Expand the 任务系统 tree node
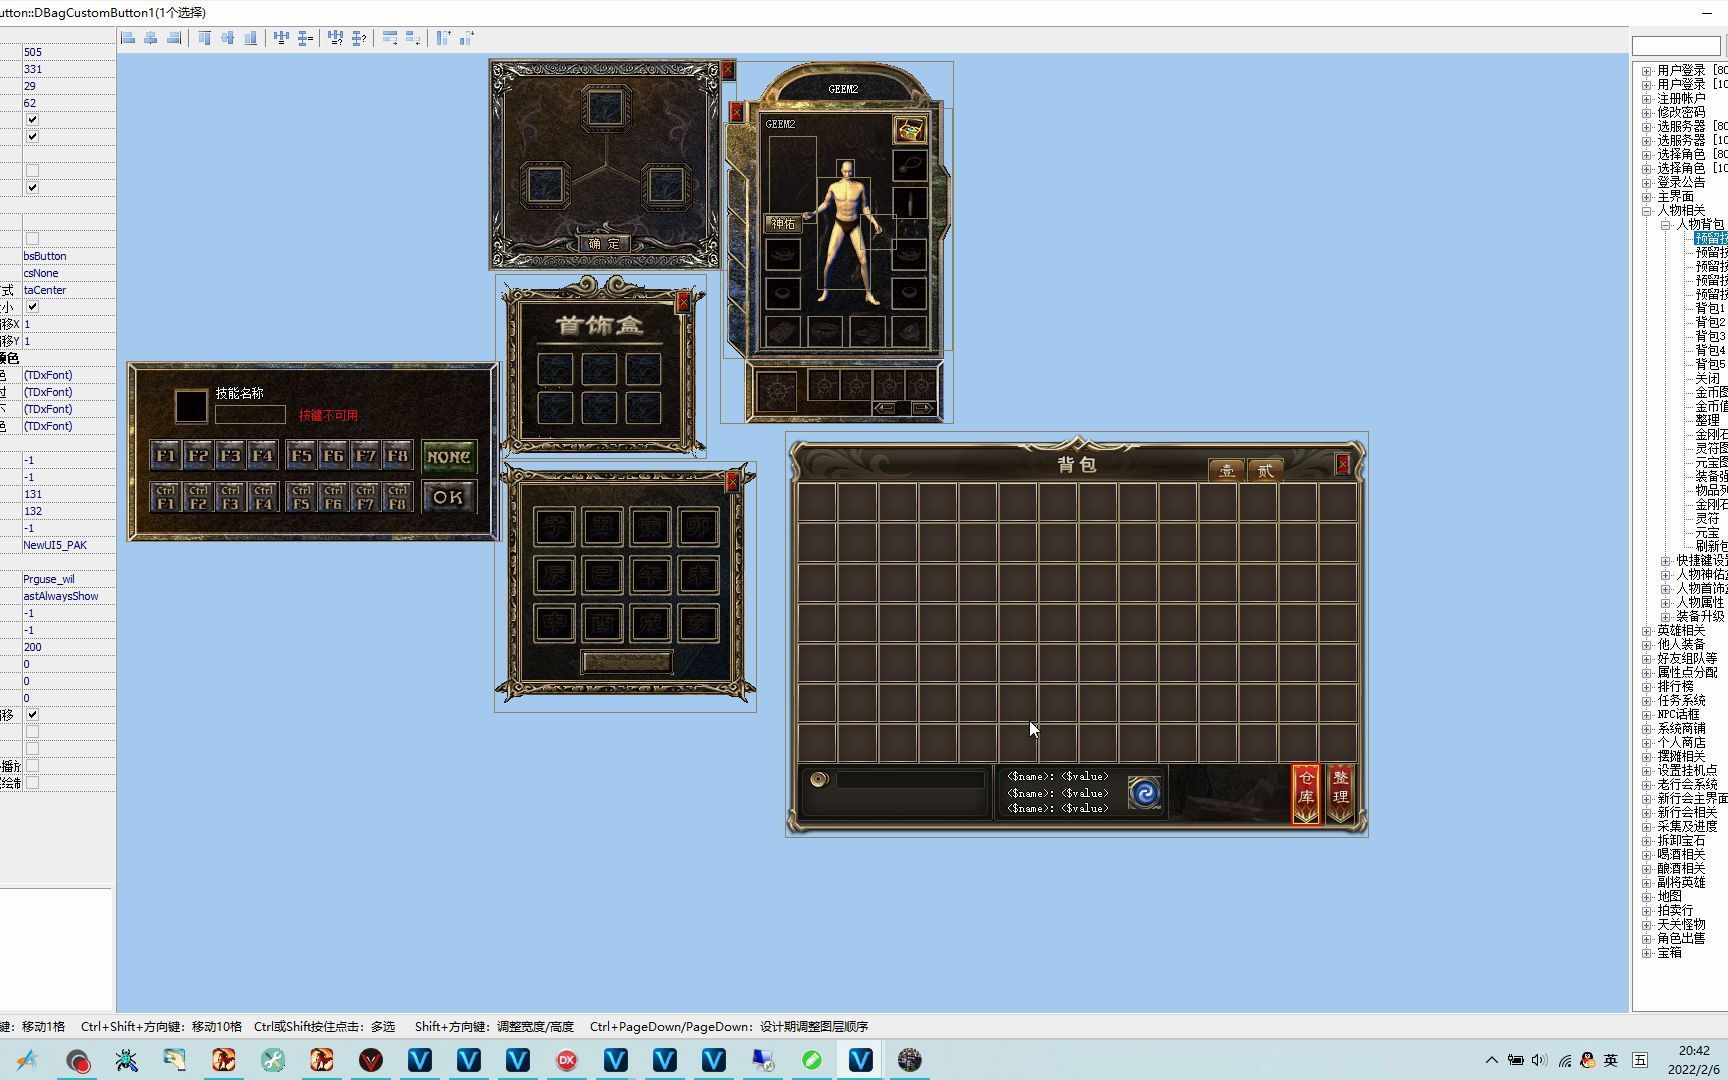The height and width of the screenshot is (1080, 1728). click(1646, 701)
